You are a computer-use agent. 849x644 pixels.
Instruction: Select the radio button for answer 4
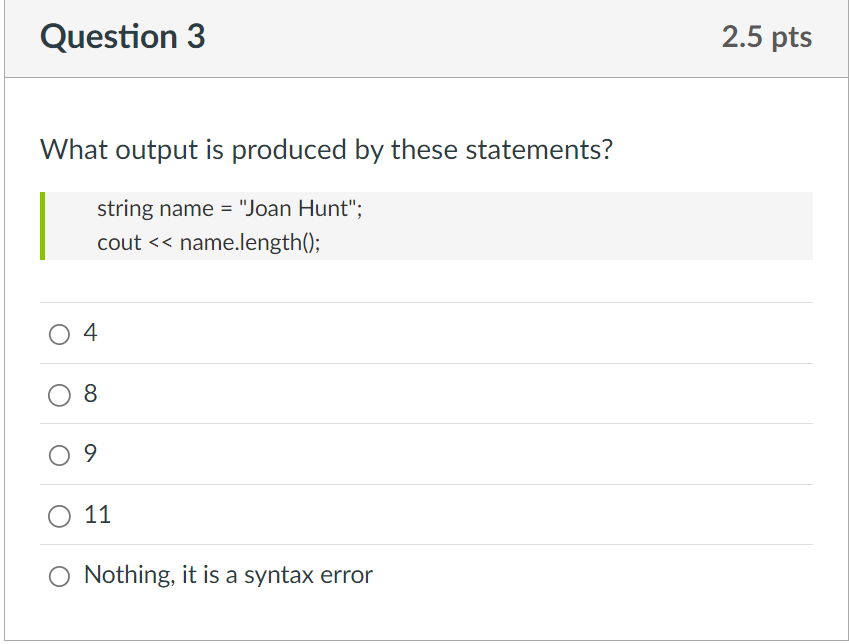click(x=59, y=334)
